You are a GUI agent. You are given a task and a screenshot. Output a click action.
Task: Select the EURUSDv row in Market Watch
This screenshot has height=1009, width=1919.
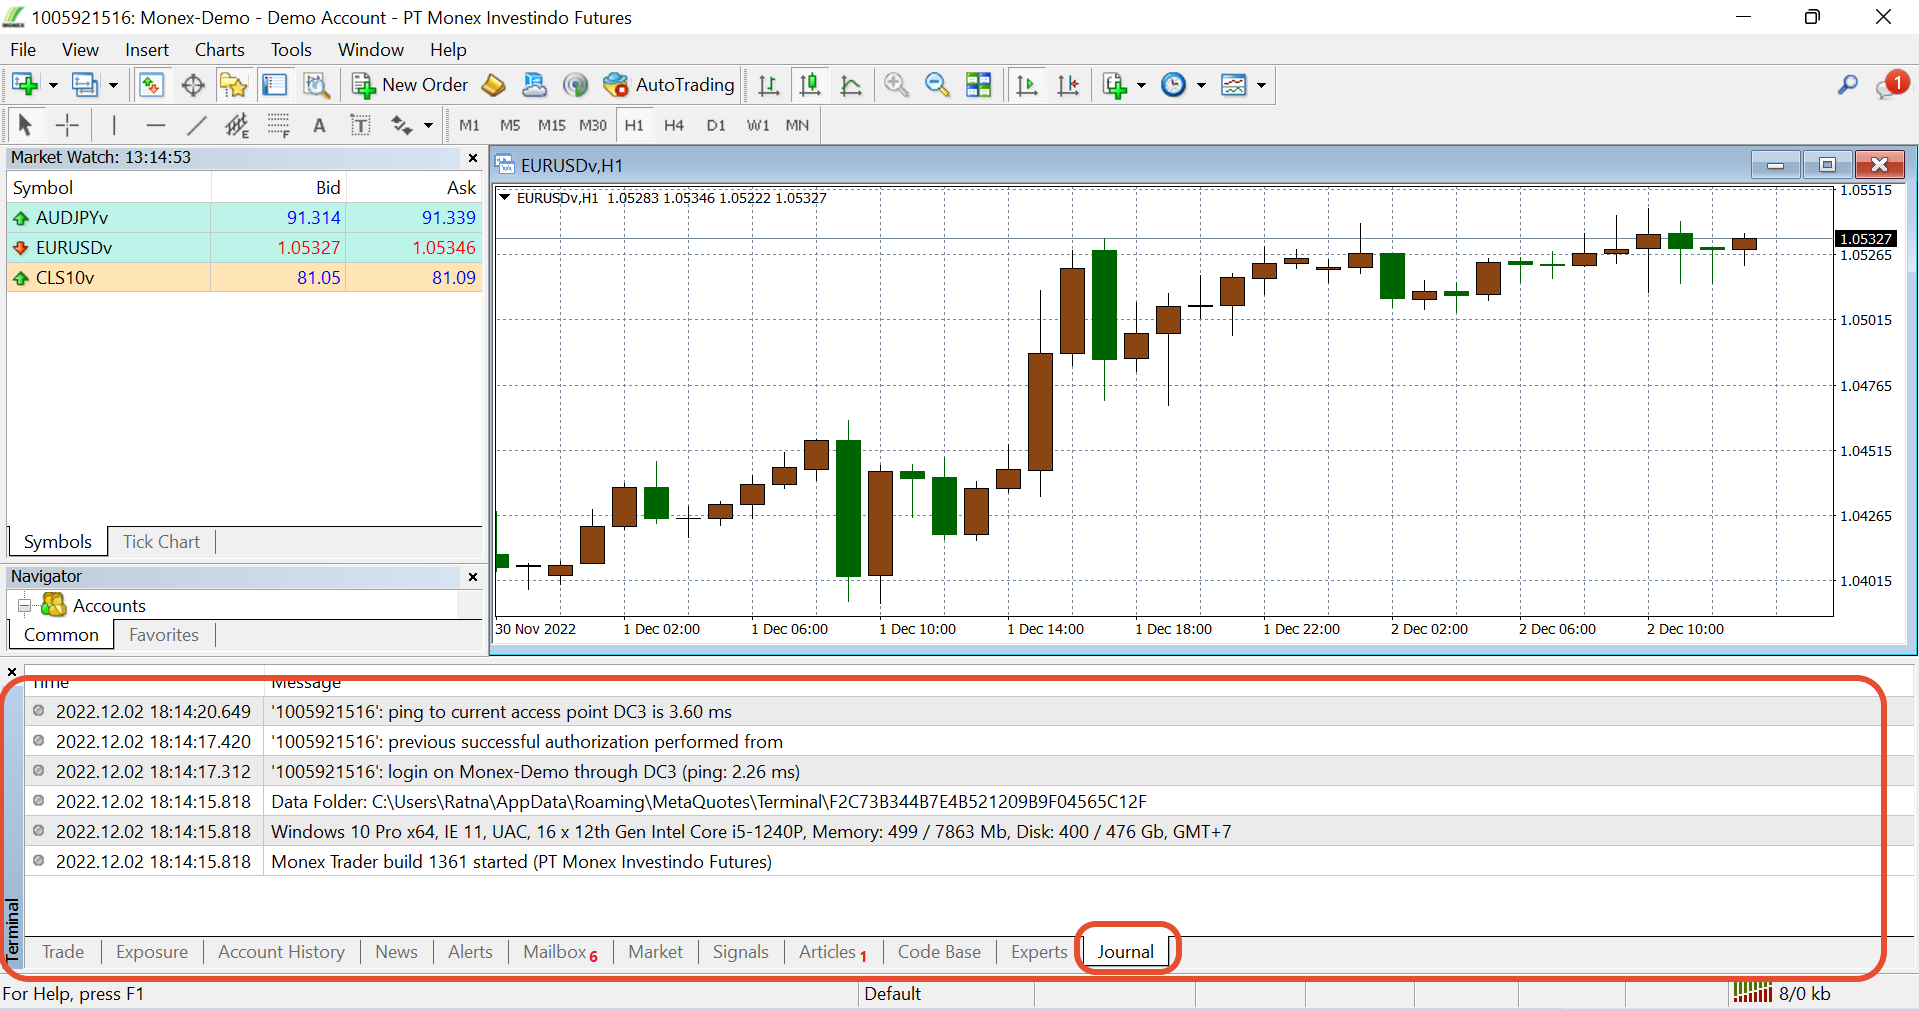pos(245,248)
